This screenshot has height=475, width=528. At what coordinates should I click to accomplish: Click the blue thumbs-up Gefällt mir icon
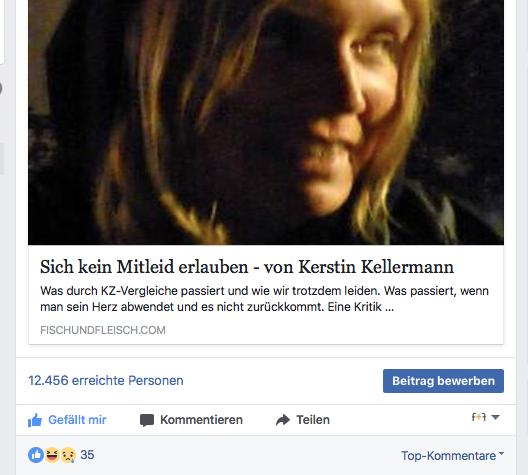35,420
